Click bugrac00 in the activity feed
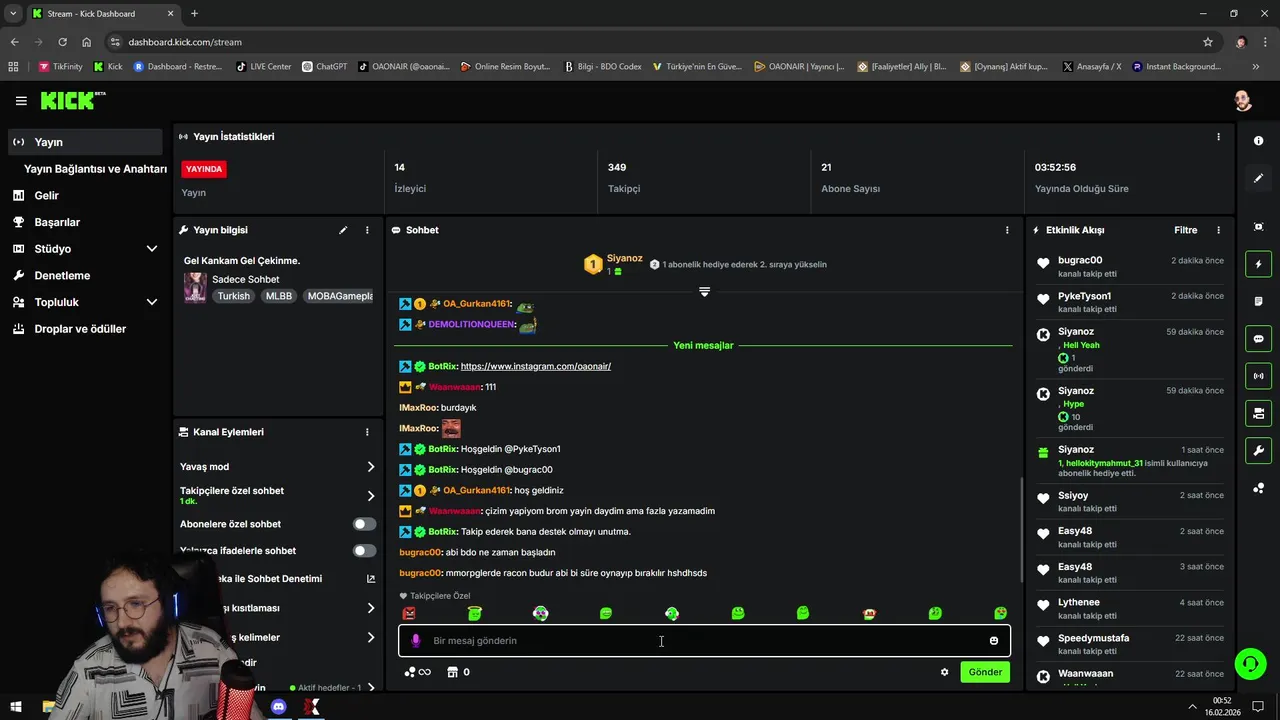 pos(1080,261)
